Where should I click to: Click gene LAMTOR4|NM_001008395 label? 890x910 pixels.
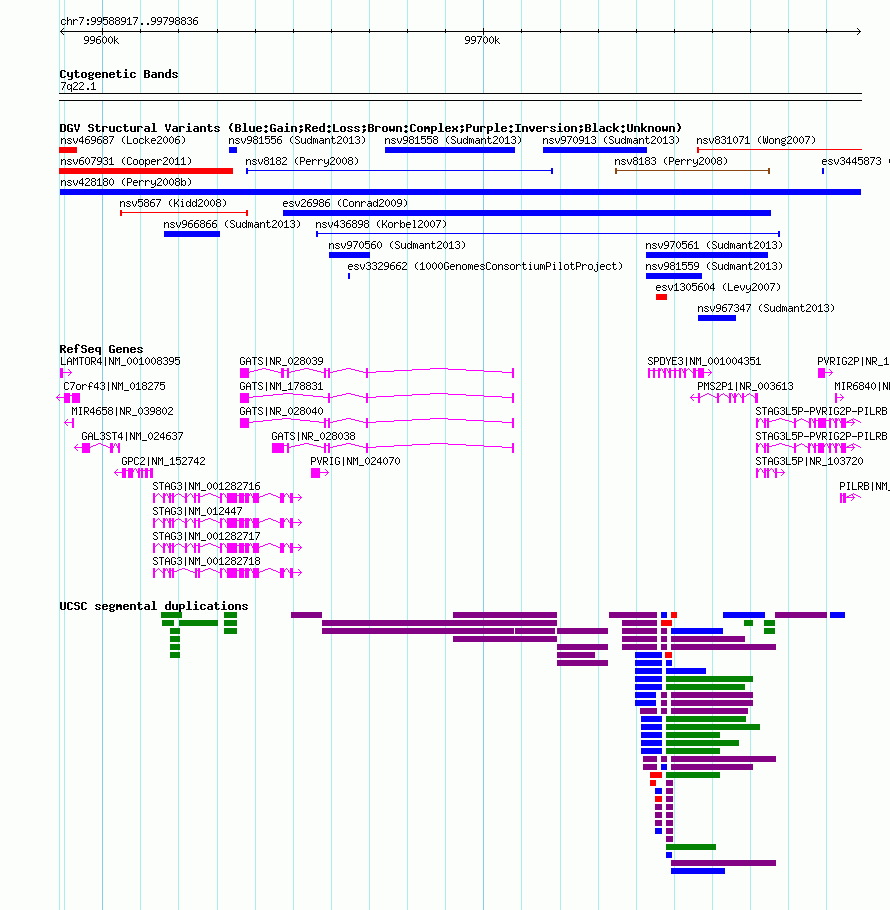(x=120, y=362)
